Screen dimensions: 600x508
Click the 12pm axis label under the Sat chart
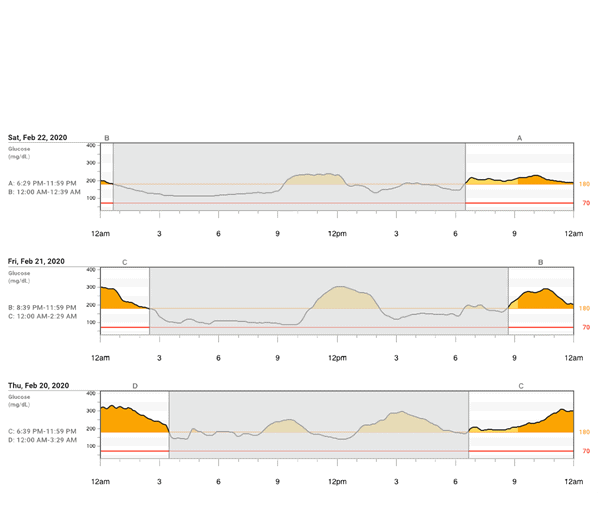click(337, 234)
